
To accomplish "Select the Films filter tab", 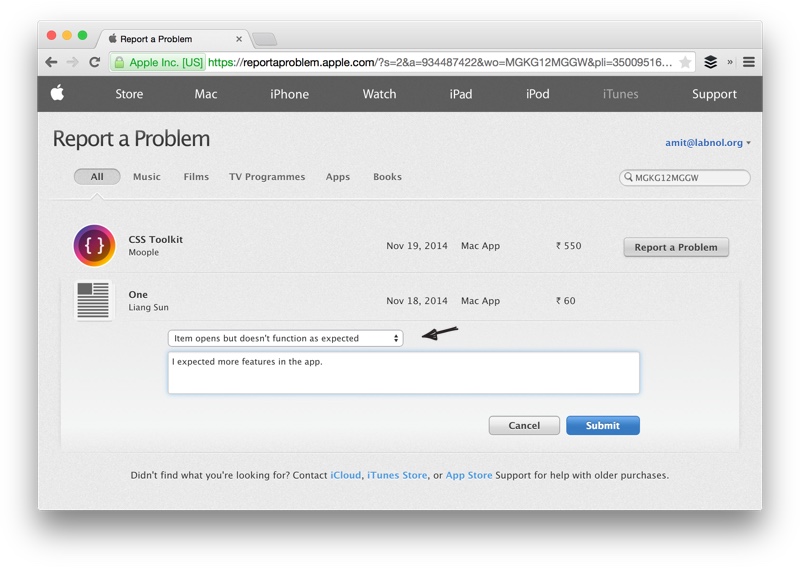I will (x=196, y=177).
